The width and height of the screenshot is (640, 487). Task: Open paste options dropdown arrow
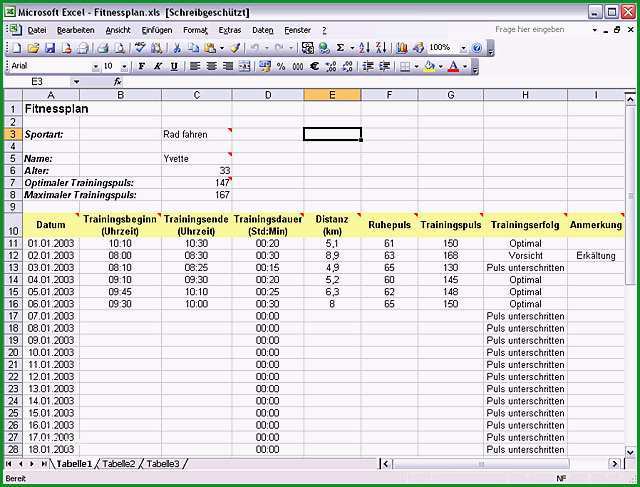coord(222,48)
